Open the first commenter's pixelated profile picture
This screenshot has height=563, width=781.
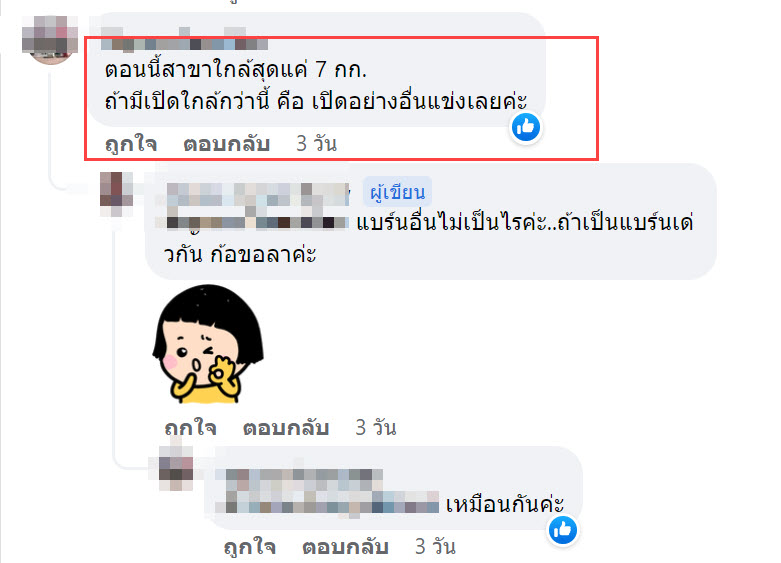50,39
